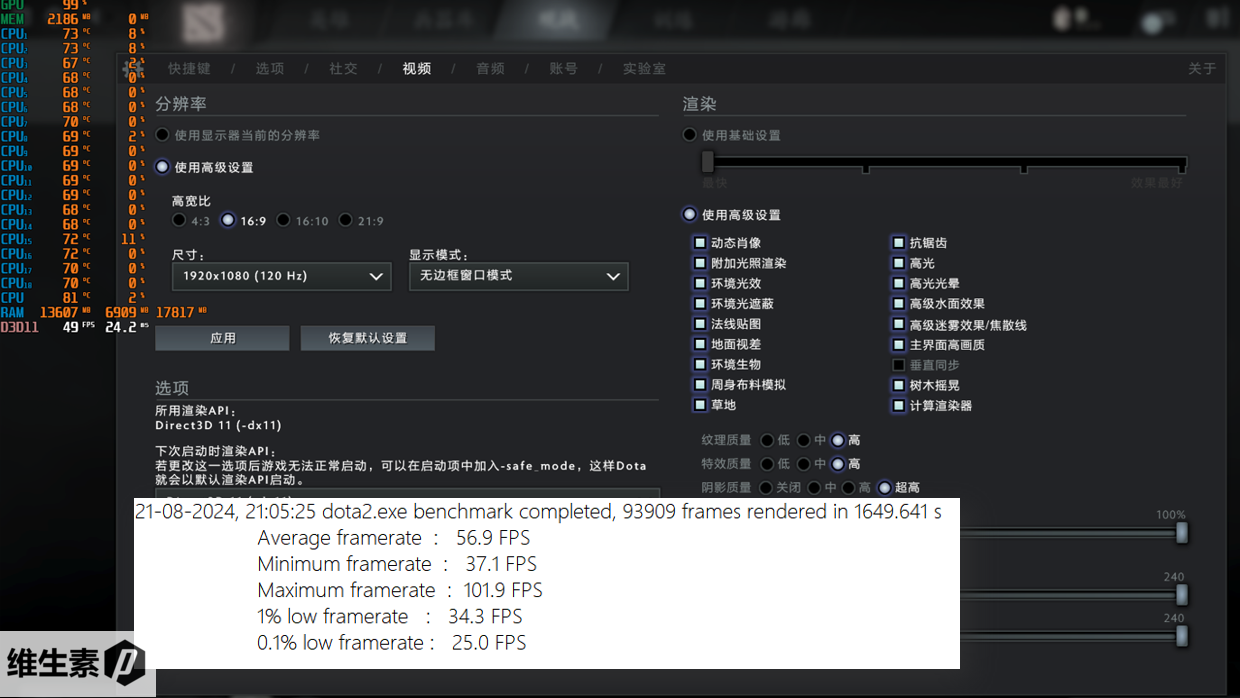The width and height of the screenshot is (1240, 698).
Task: Open the 无边框窗口模式 display mode dropdown
Action: pyautogui.click(x=518, y=276)
